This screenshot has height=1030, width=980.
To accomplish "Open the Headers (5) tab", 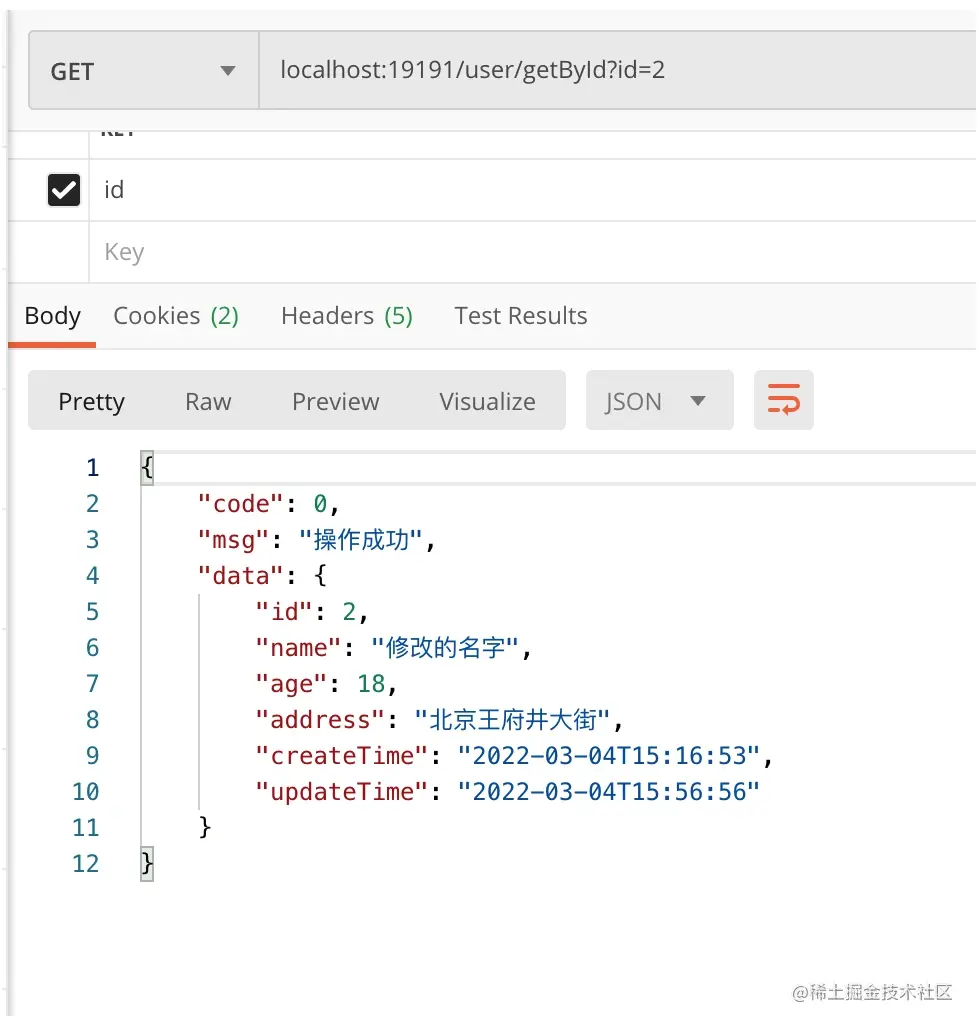I will pyautogui.click(x=346, y=315).
